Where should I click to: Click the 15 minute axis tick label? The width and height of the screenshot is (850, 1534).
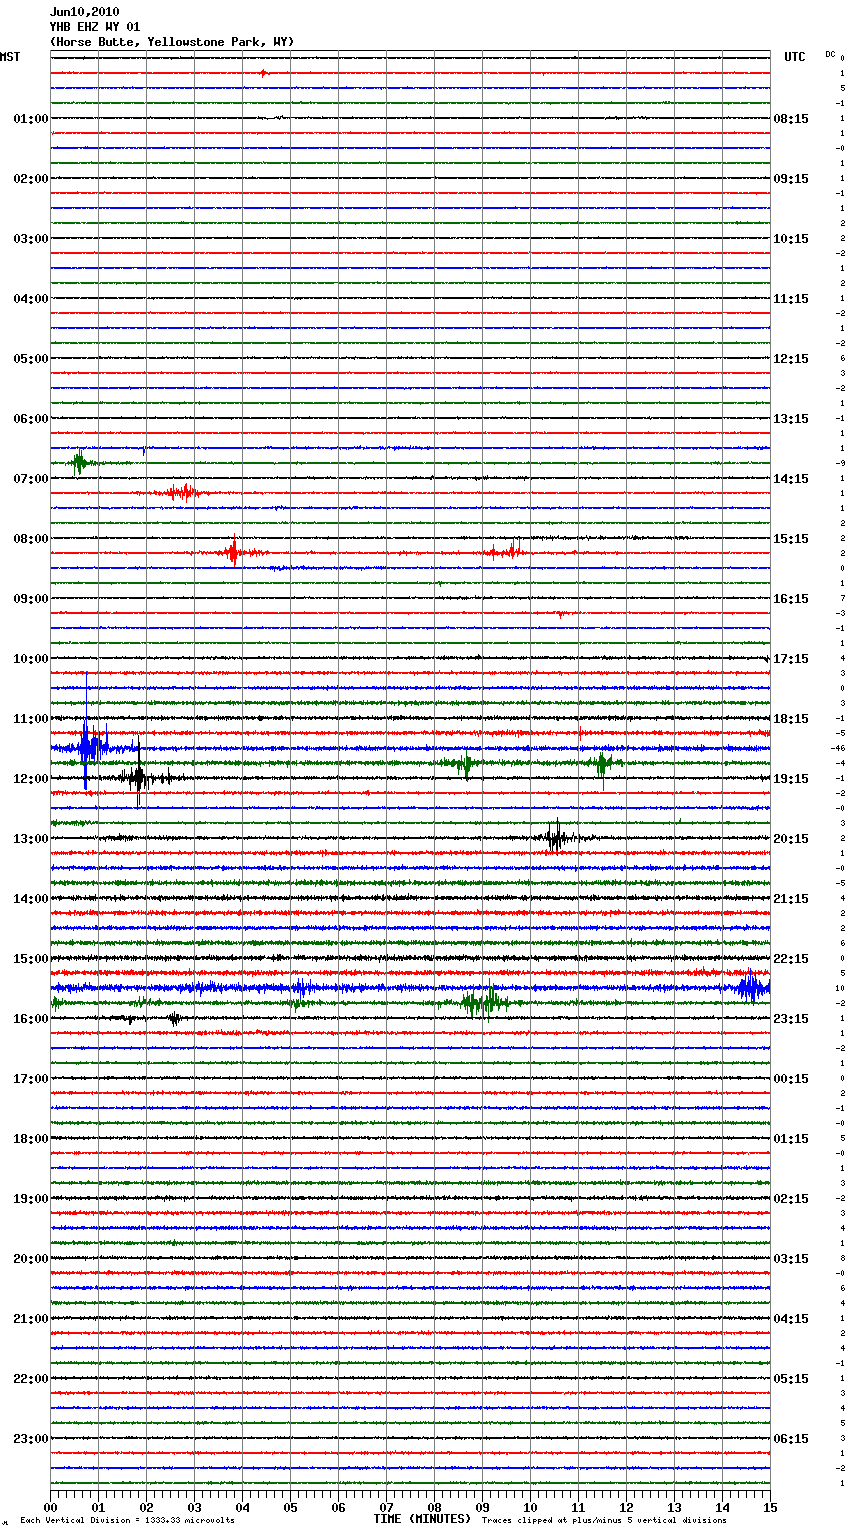click(x=769, y=1507)
